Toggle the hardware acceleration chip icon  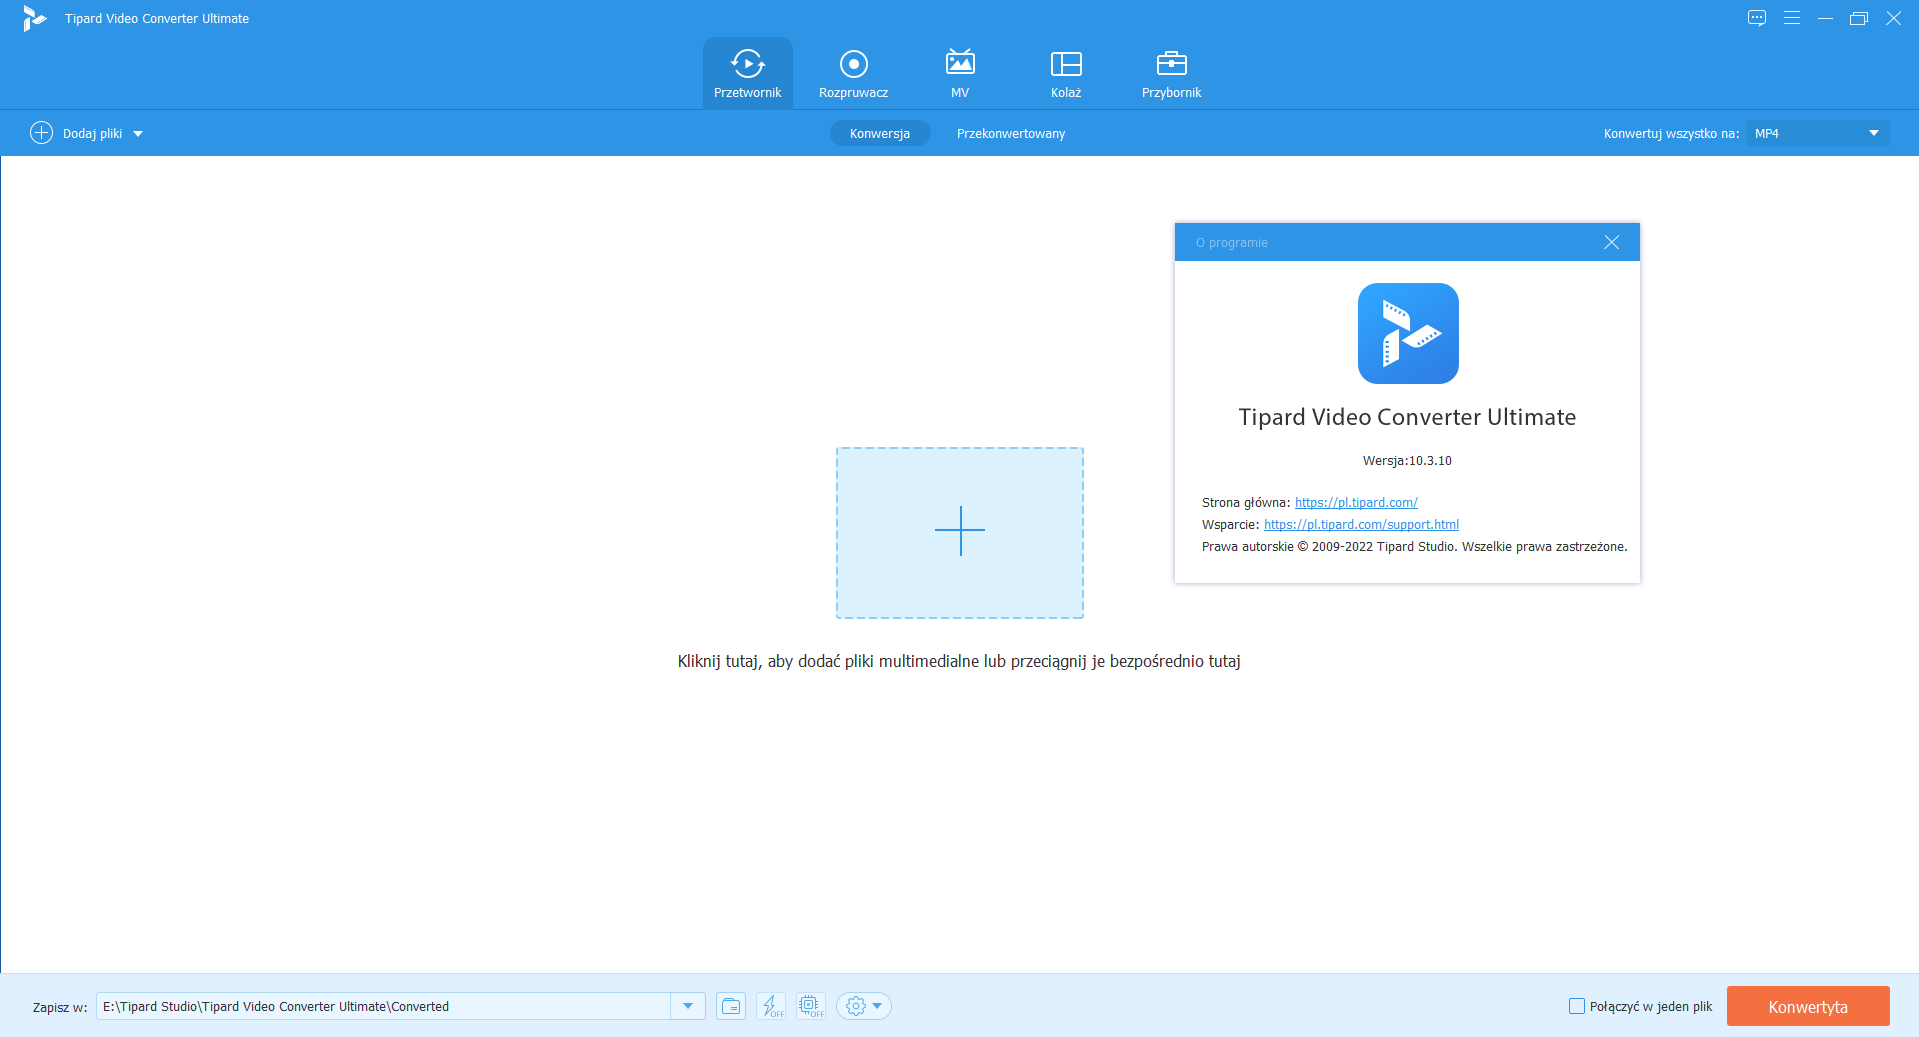811,1006
